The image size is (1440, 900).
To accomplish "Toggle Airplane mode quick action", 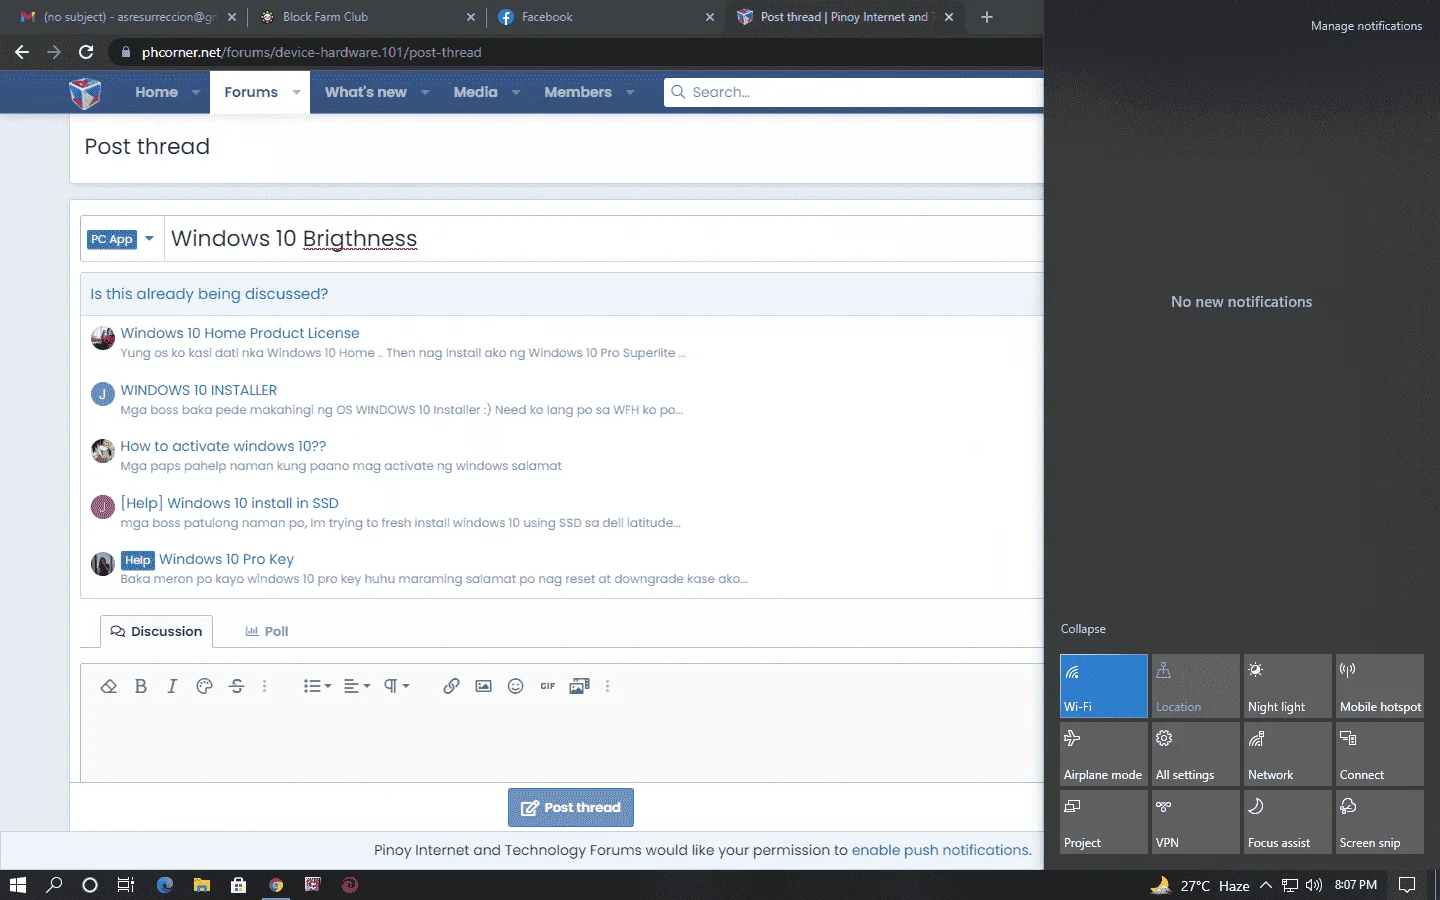I will 1104,754.
